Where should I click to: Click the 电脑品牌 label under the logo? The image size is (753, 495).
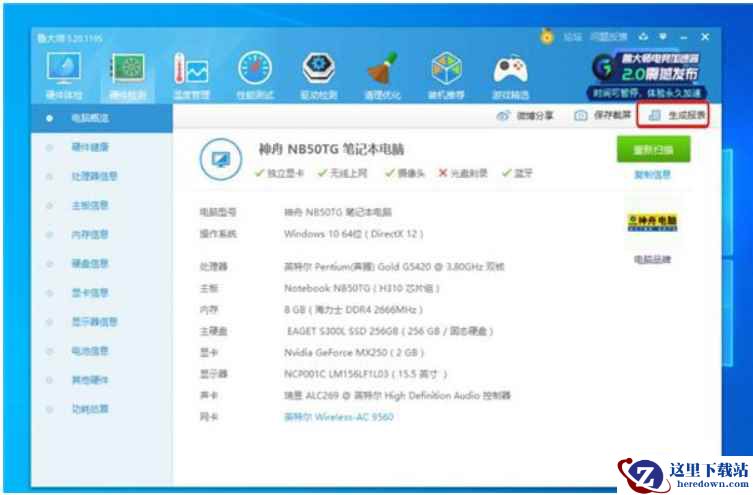[x=653, y=260]
